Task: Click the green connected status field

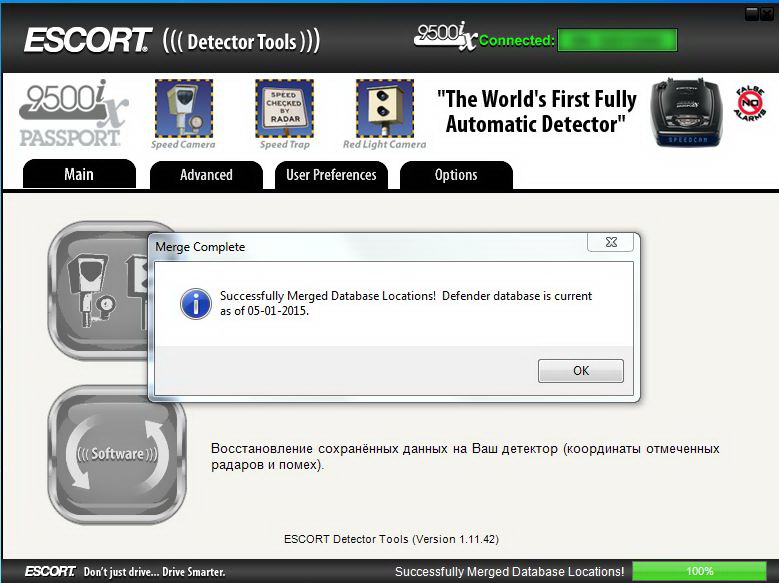Action: [618, 40]
